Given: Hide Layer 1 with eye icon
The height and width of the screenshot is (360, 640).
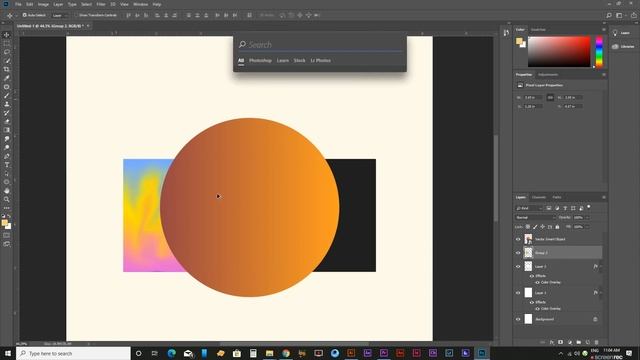Looking at the screenshot, I should [x=518, y=293].
